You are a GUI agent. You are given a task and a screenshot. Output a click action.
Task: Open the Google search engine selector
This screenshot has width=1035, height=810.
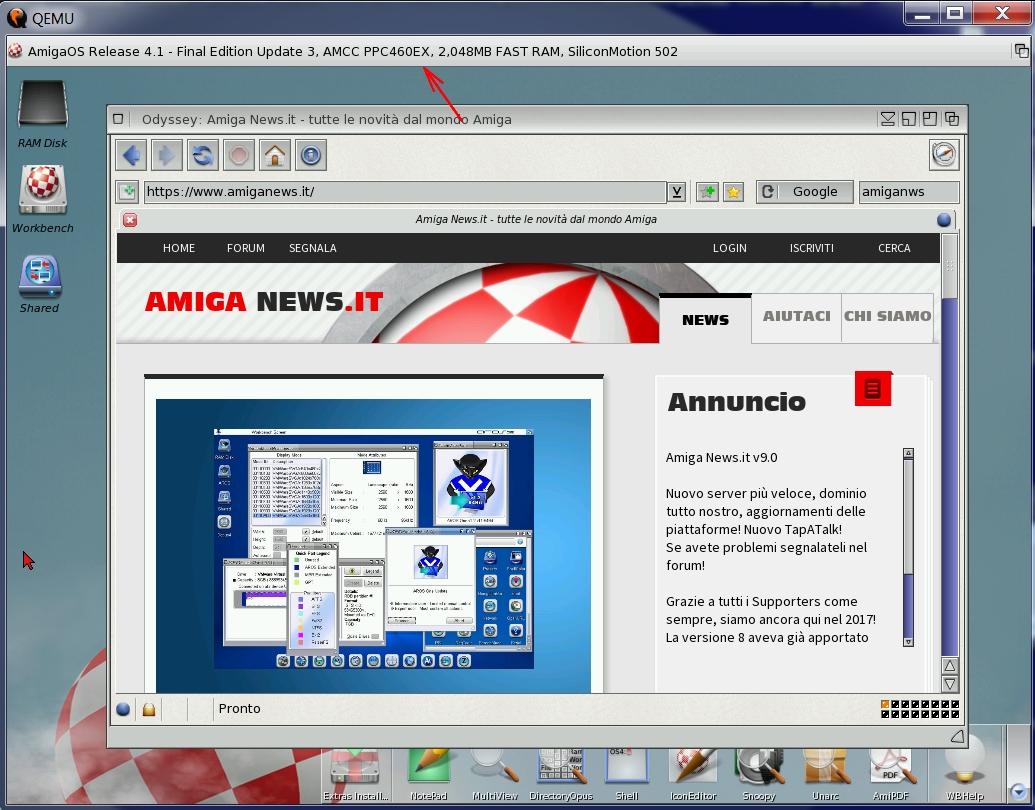coord(805,192)
